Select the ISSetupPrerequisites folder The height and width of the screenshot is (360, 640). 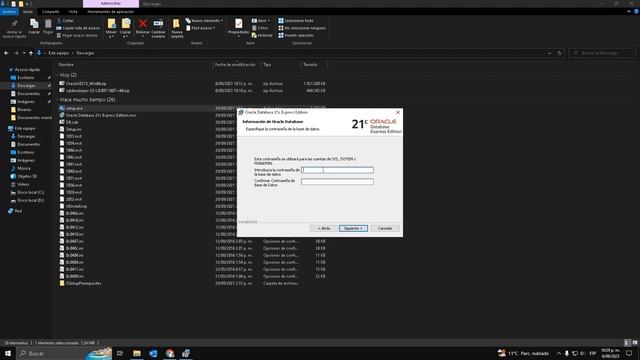pos(80,283)
